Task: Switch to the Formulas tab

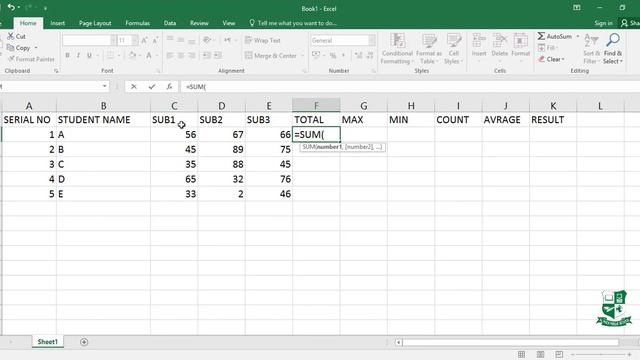Action: pyautogui.click(x=138, y=23)
